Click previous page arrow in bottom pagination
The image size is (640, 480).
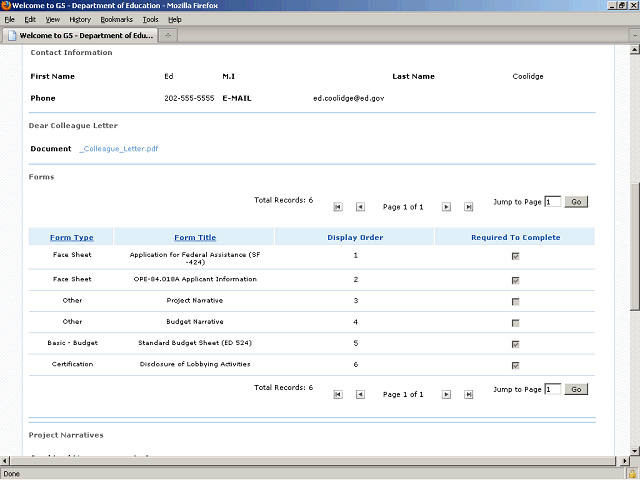coord(360,394)
